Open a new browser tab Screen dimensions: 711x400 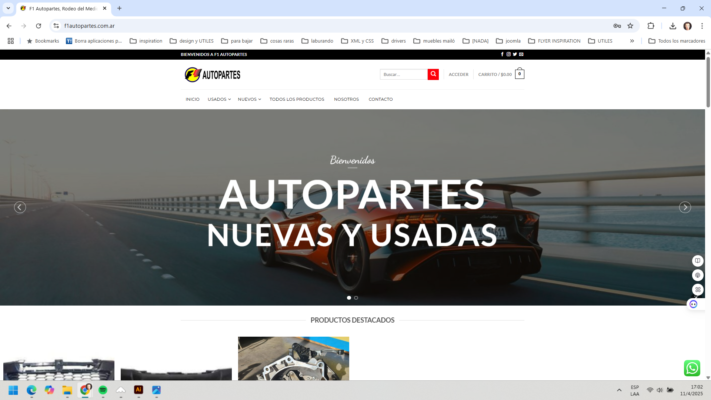pyautogui.click(x=119, y=8)
